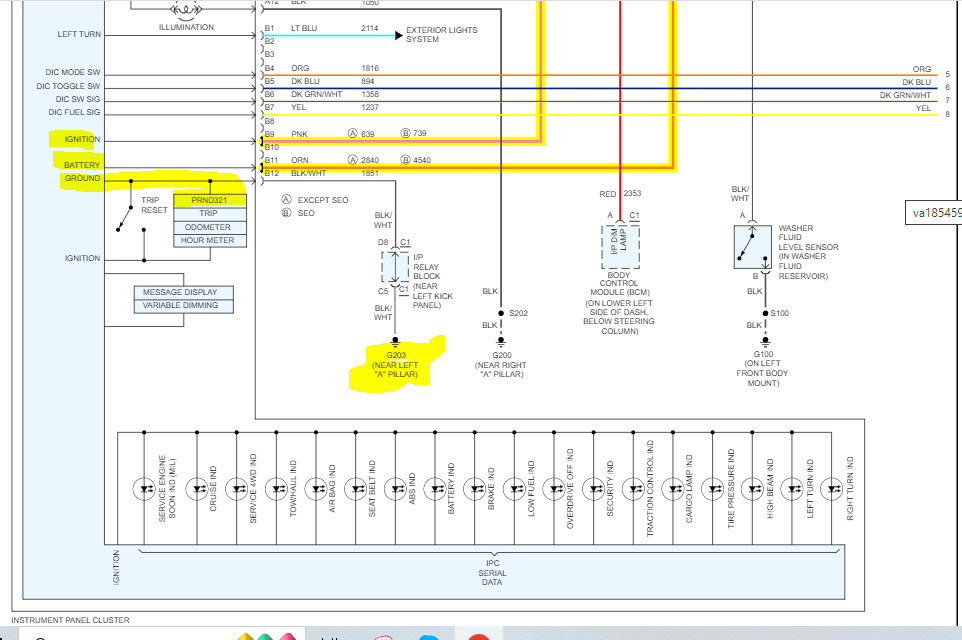Click the highlighted G203 ground label
The image size is (962, 640).
click(395, 364)
